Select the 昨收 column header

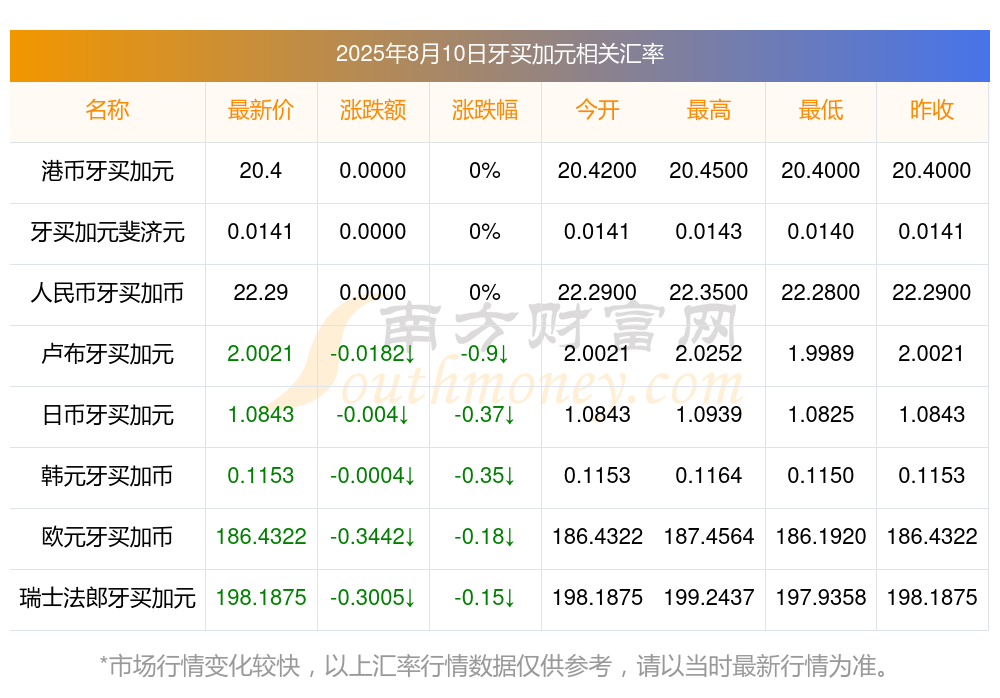click(932, 110)
